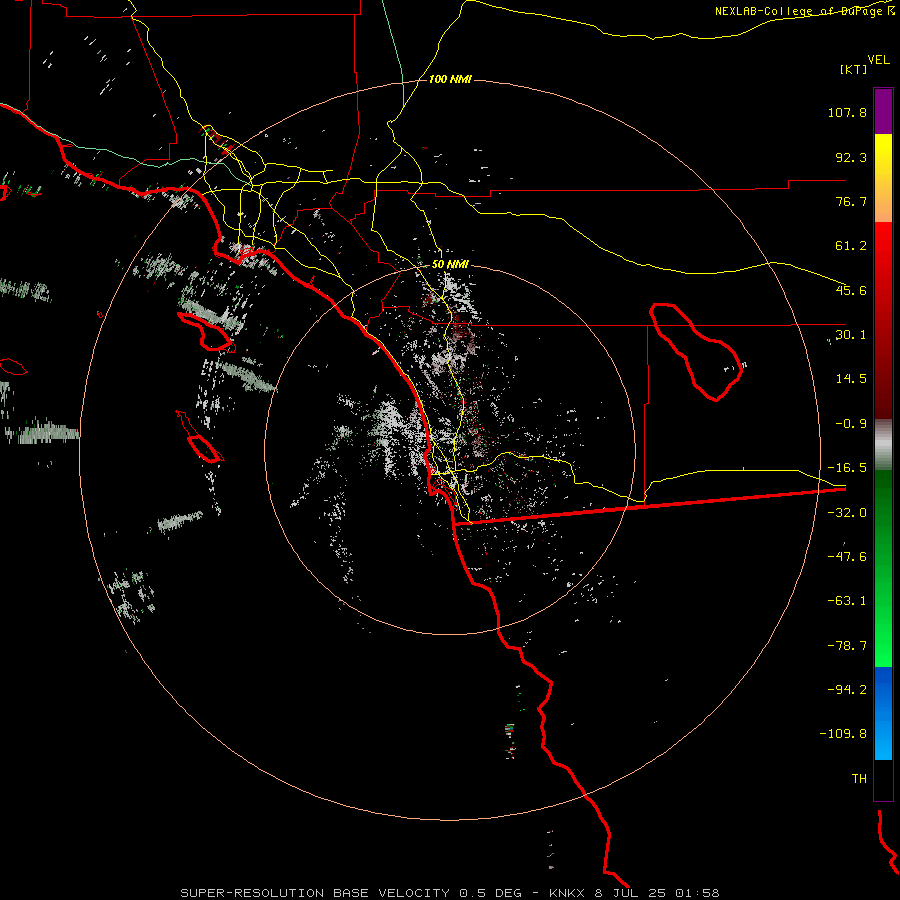Select the -47.6 legend value
Screen dimensions: 900x900
coord(847,557)
